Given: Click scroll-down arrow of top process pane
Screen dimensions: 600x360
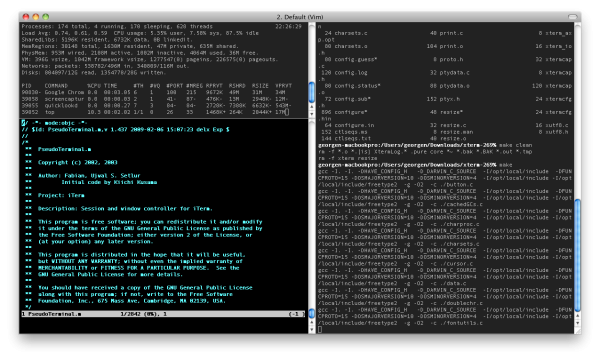Looking at the screenshot, I should click(x=311, y=113).
